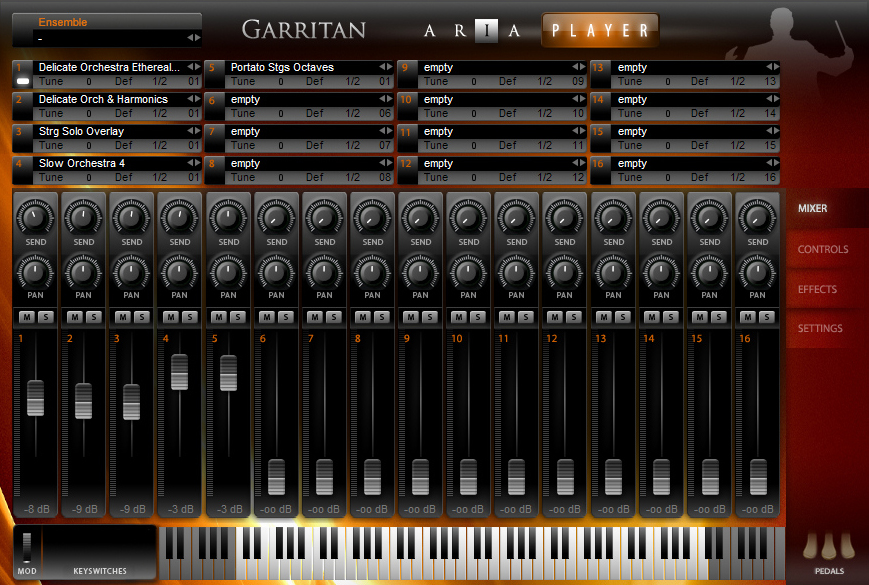Select instrument slot number 1
The width and height of the screenshot is (869, 585).
click(x=22, y=74)
